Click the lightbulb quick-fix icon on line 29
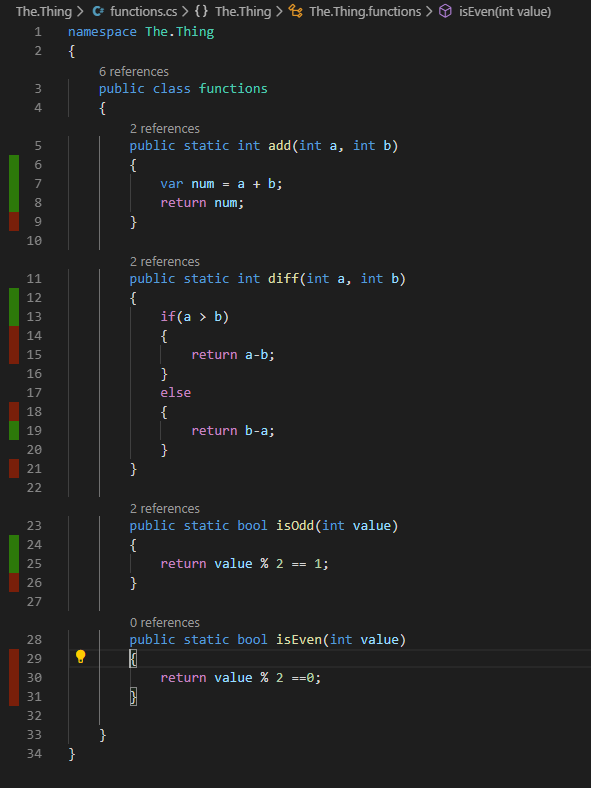The width and height of the screenshot is (591, 788). tap(80, 657)
